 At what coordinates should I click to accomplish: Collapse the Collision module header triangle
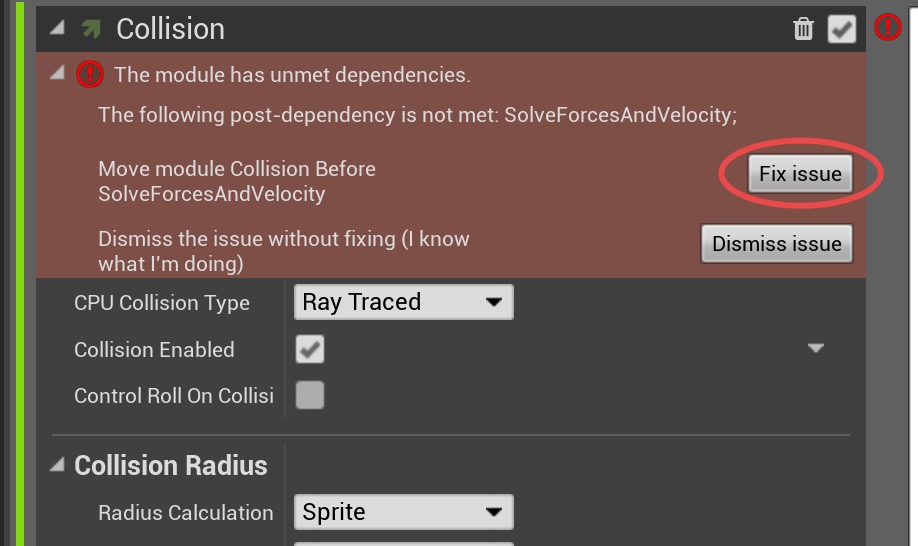tap(57, 28)
